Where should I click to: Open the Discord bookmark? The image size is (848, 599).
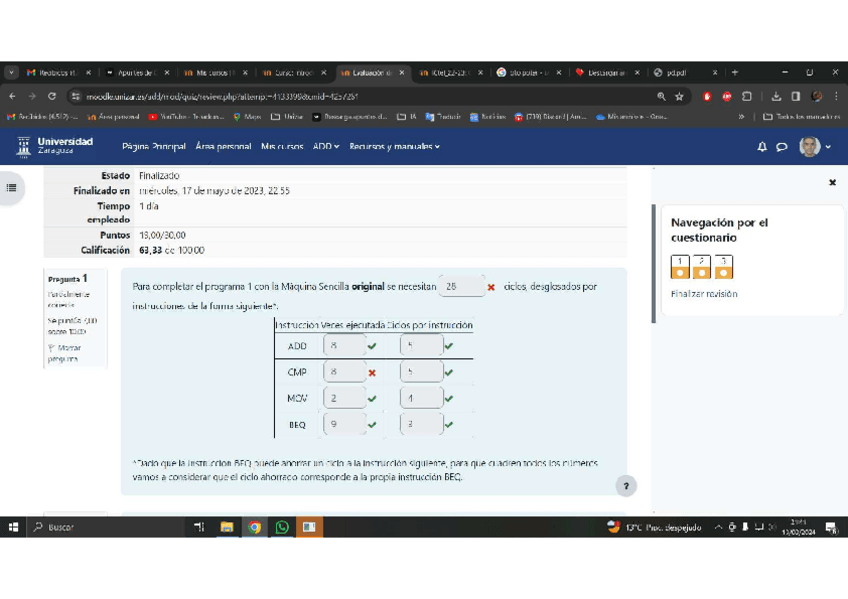[x=551, y=117]
